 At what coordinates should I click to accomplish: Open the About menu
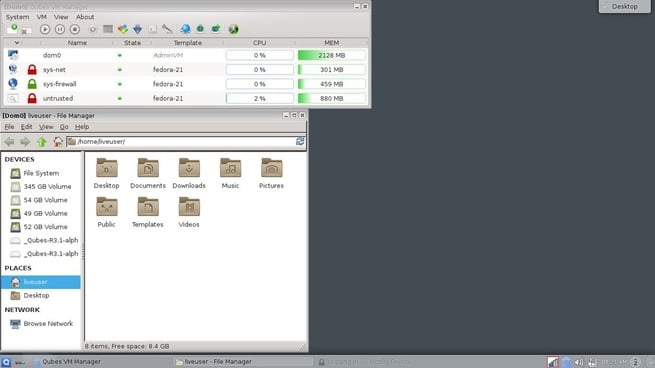pos(85,17)
